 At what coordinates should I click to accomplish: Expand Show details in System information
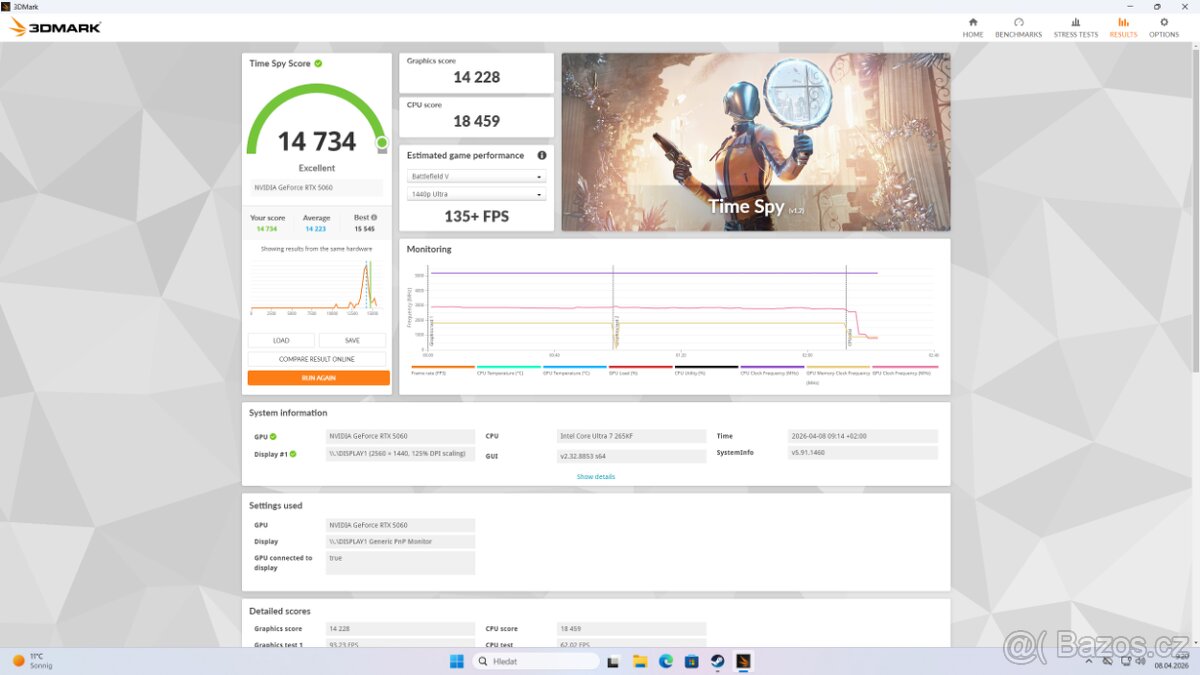(x=596, y=477)
